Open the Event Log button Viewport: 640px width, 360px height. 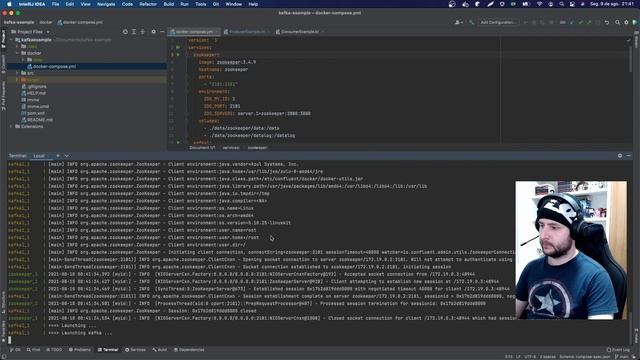click(x=618, y=350)
